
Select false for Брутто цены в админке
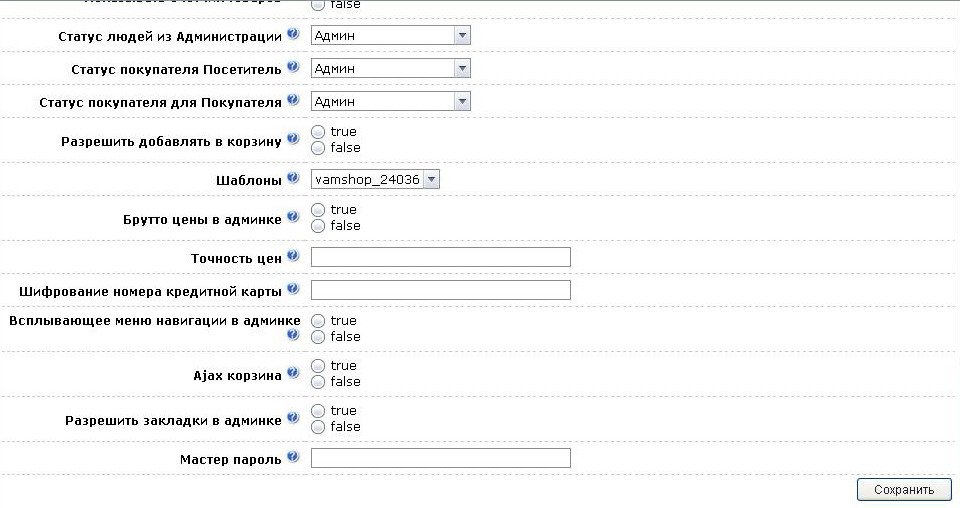[x=318, y=226]
